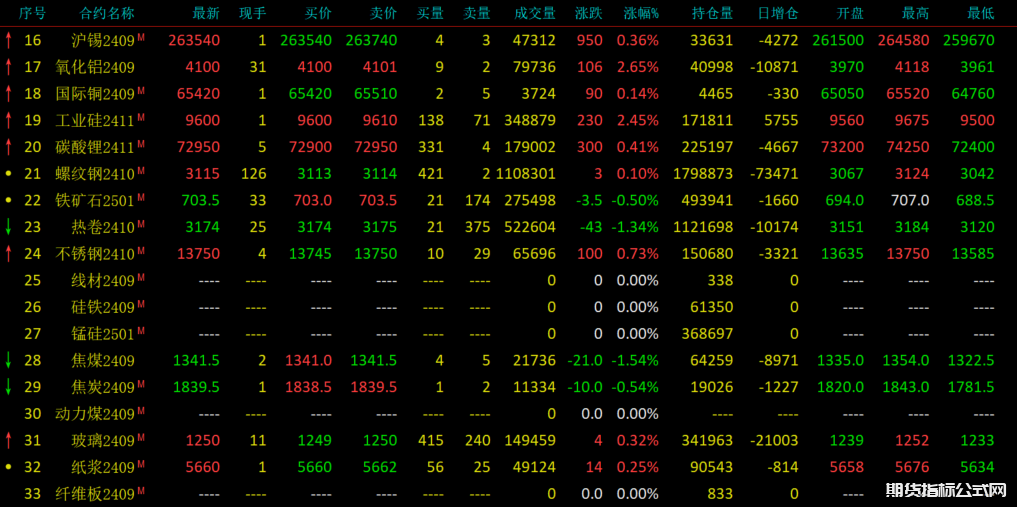This screenshot has height=507, width=1017.
Task: Click the up arrow on row 19
Action: pyautogui.click(x=8, y=120)
